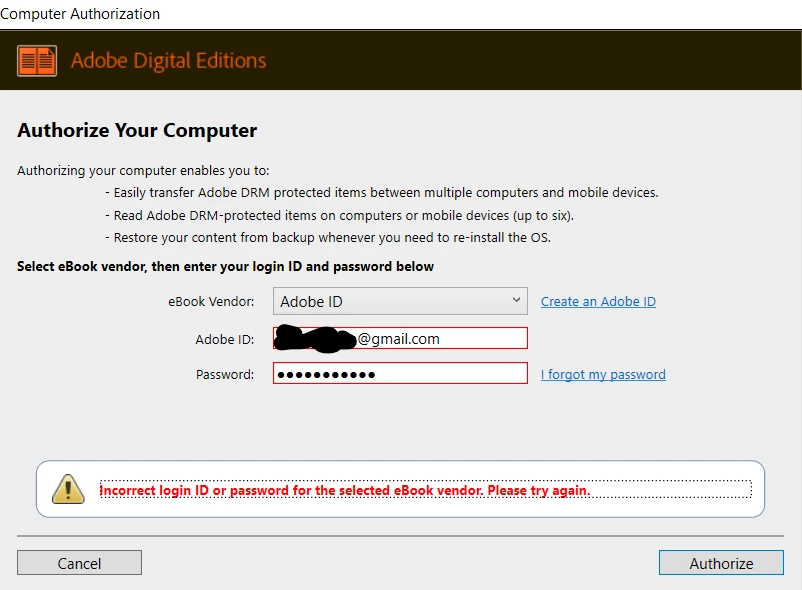Click the Authorizing your computer enables text
Viewport: 802px width, 590px height.
click(x=143, y=170)
